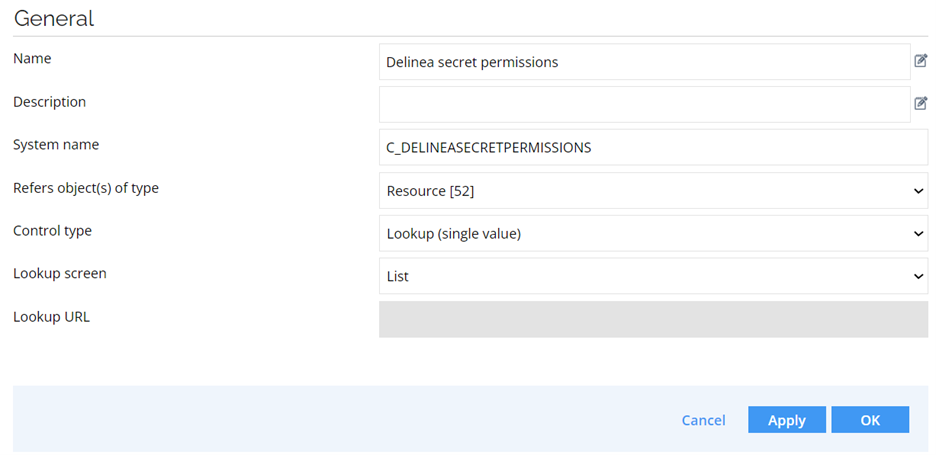Click the greyed-out Lookup URL field
The image size is (936, 455).
pyautogui.click(x=654, y=319)
